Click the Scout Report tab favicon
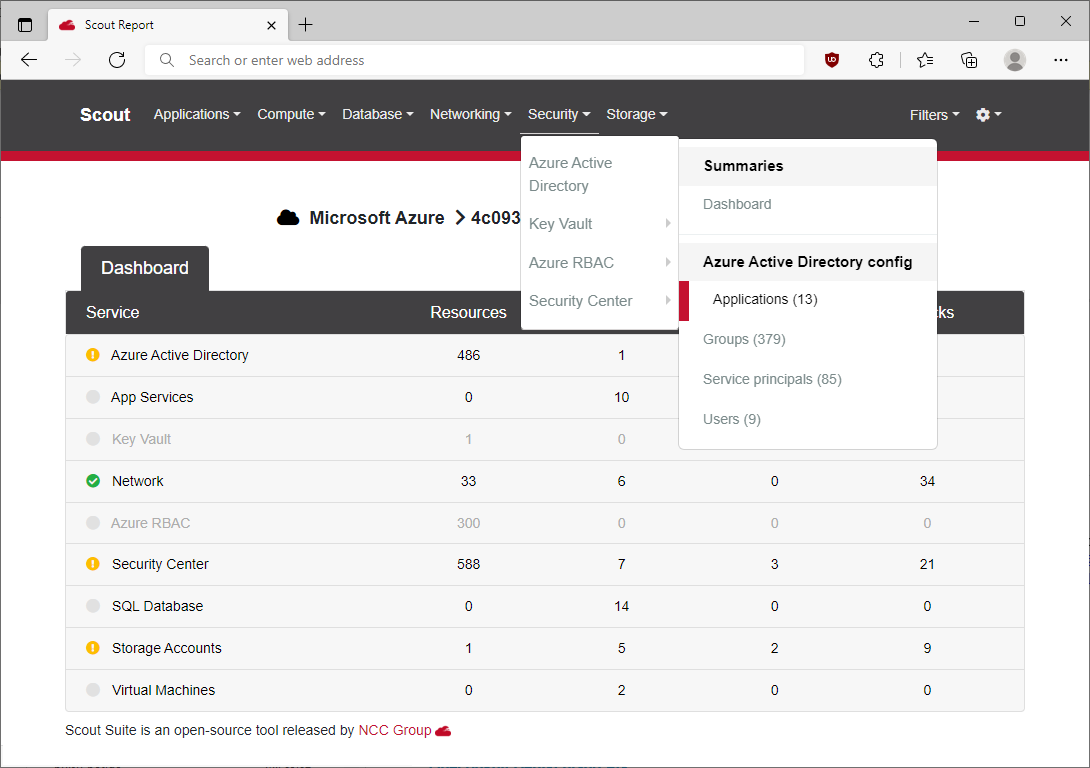The height and width of the screenshot is (768, 1090). point(67,25)
